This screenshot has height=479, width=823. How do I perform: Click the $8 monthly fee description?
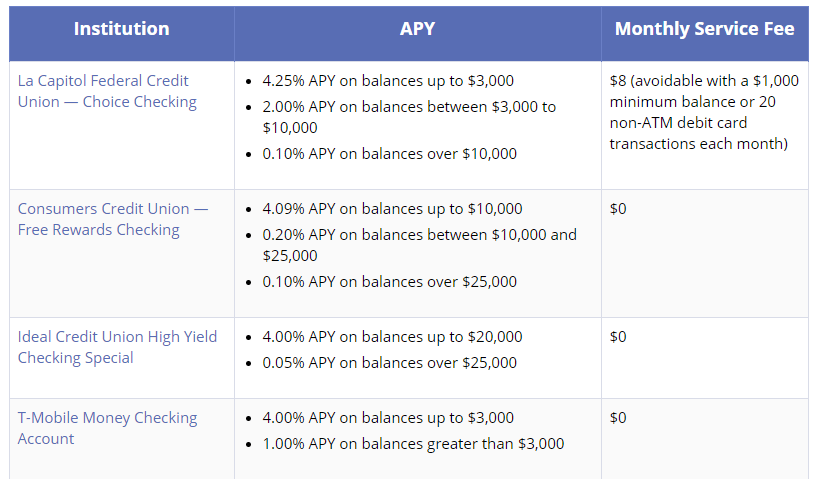(699, 112)
